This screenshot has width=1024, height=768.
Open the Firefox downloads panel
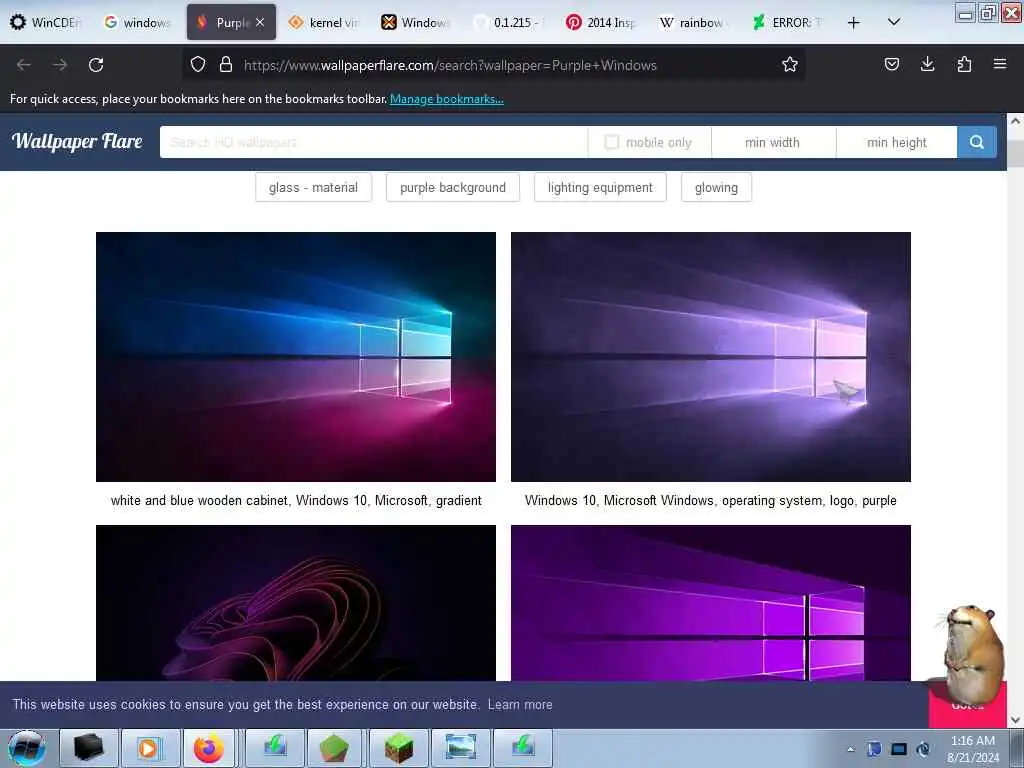pos(927,64)
